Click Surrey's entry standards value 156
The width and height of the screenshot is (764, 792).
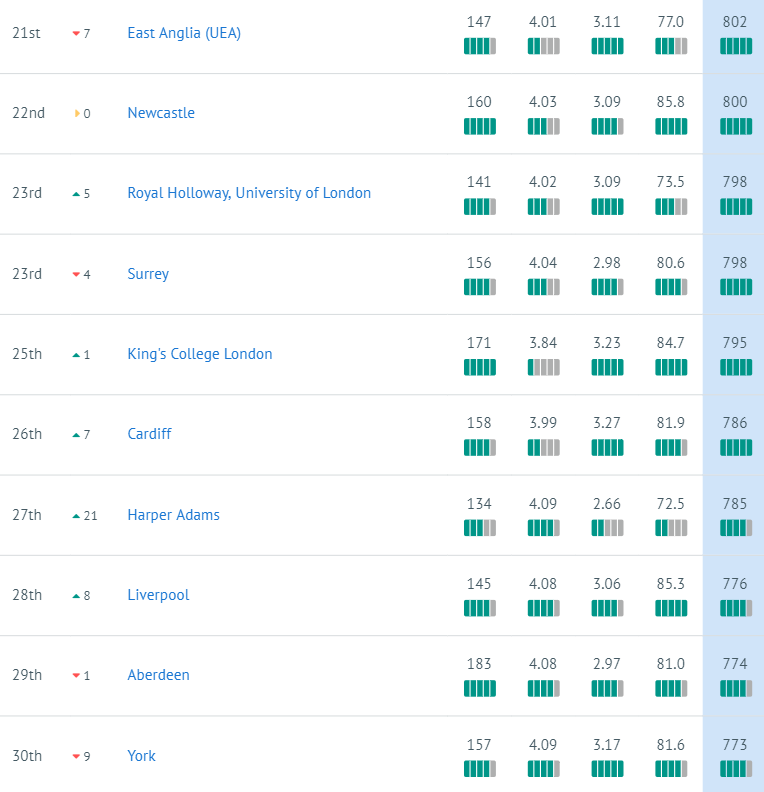pos(479,263)
